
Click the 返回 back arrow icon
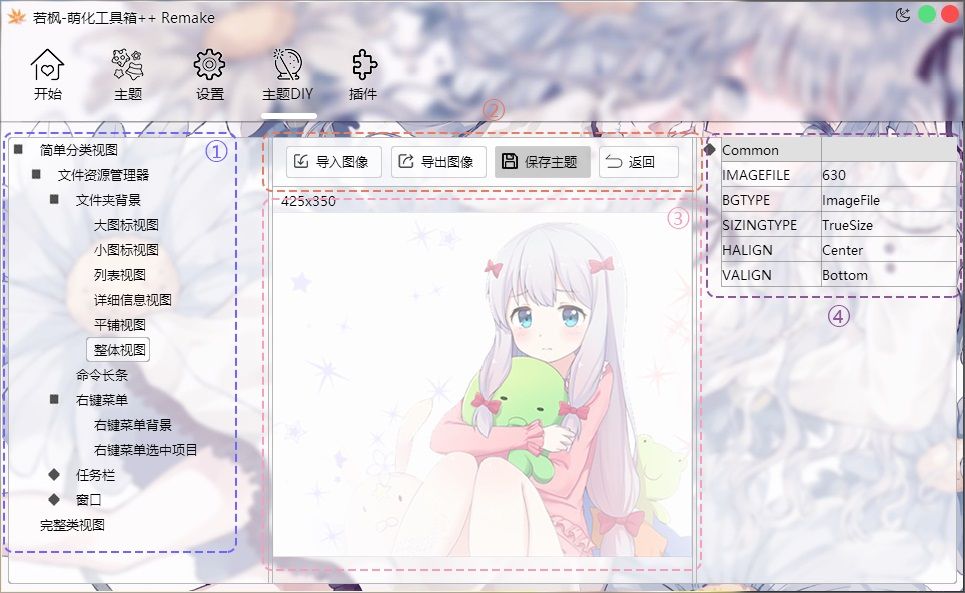tap(614, 161)
